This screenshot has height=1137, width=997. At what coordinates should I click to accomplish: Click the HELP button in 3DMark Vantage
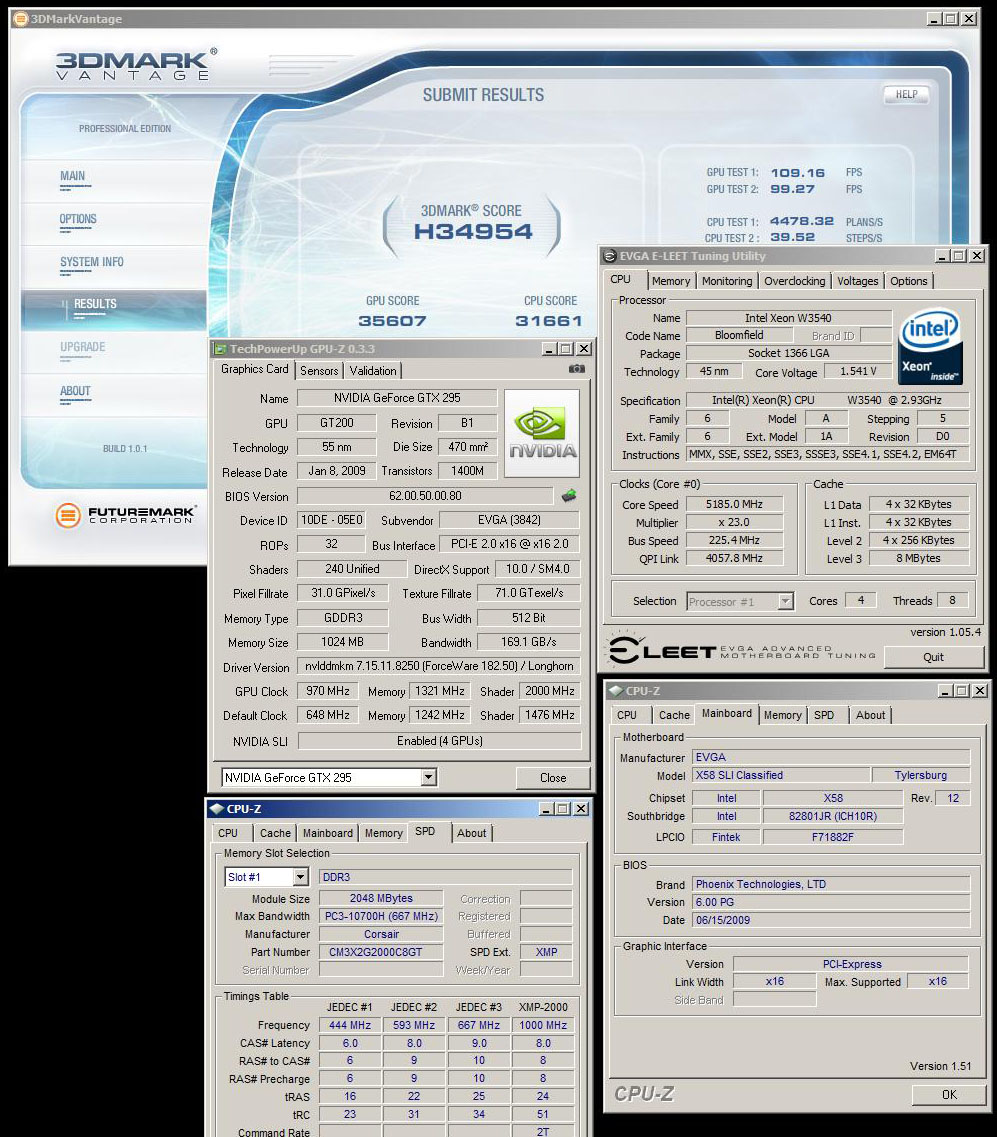coord(906,94)
